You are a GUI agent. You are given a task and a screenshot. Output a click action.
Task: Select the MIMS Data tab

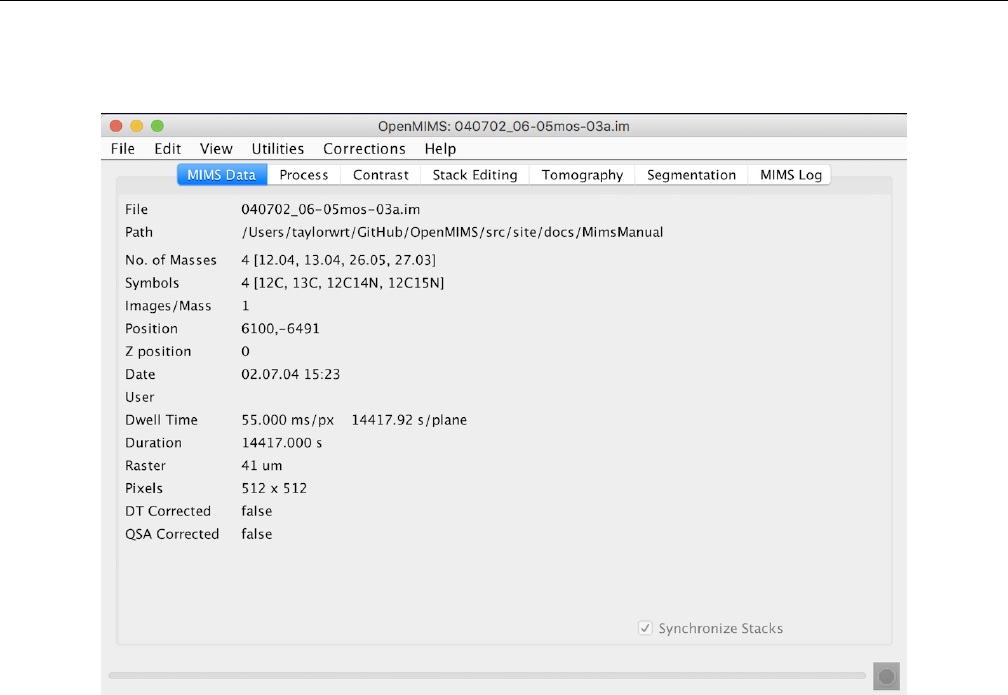[222, 175]
